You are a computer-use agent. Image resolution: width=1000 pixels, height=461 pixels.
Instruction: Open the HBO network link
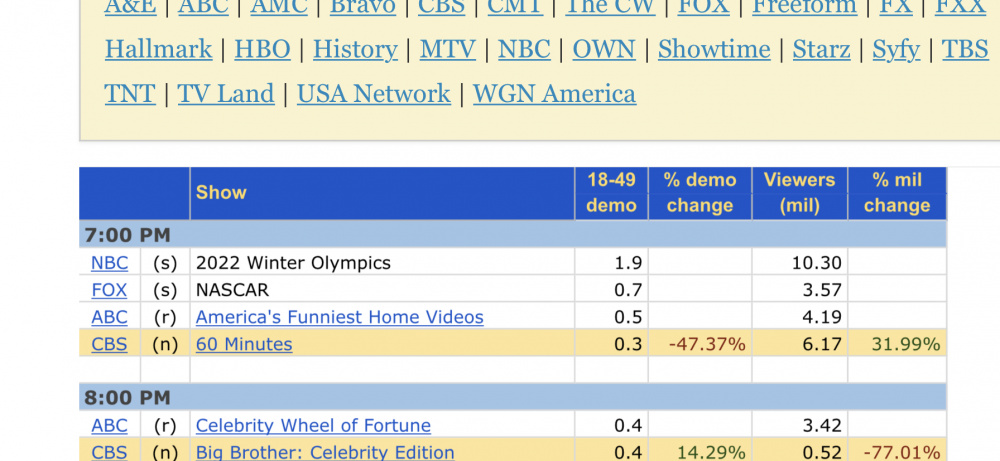coord(262,50)
